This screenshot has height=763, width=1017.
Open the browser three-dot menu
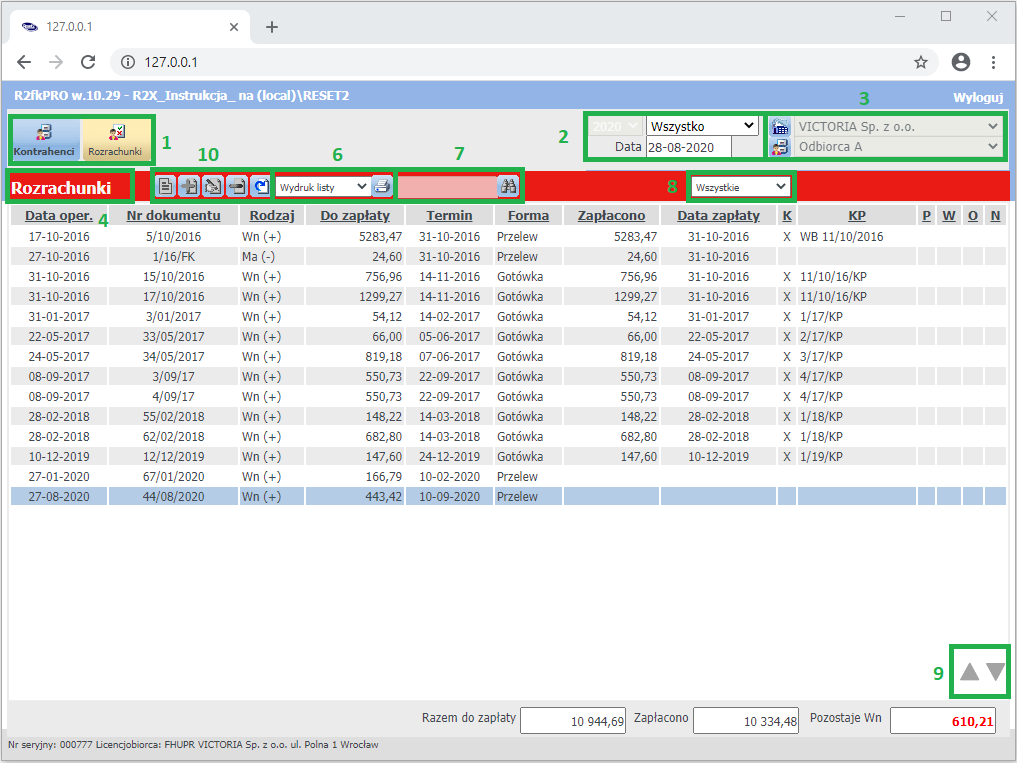coord(993,62)
